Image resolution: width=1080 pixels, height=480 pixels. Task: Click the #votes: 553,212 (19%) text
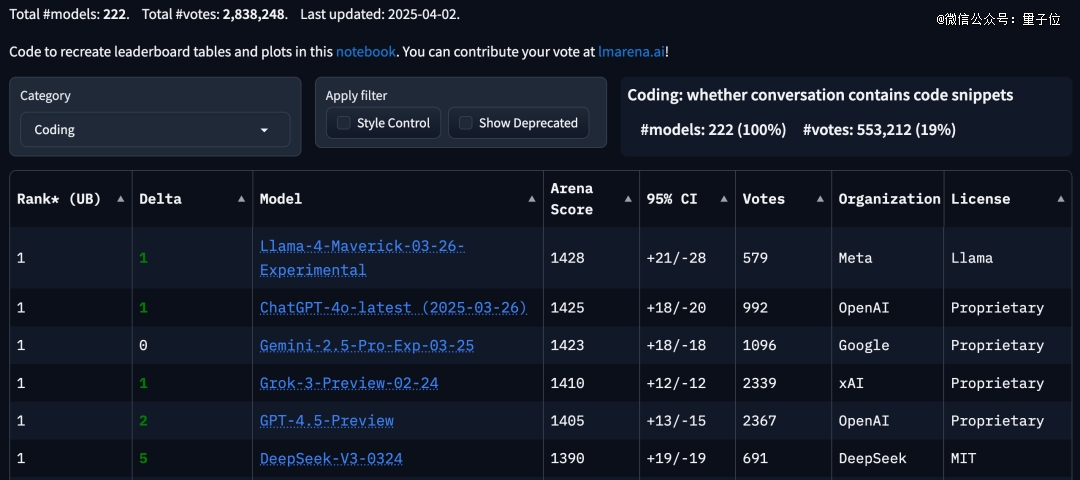879,129
